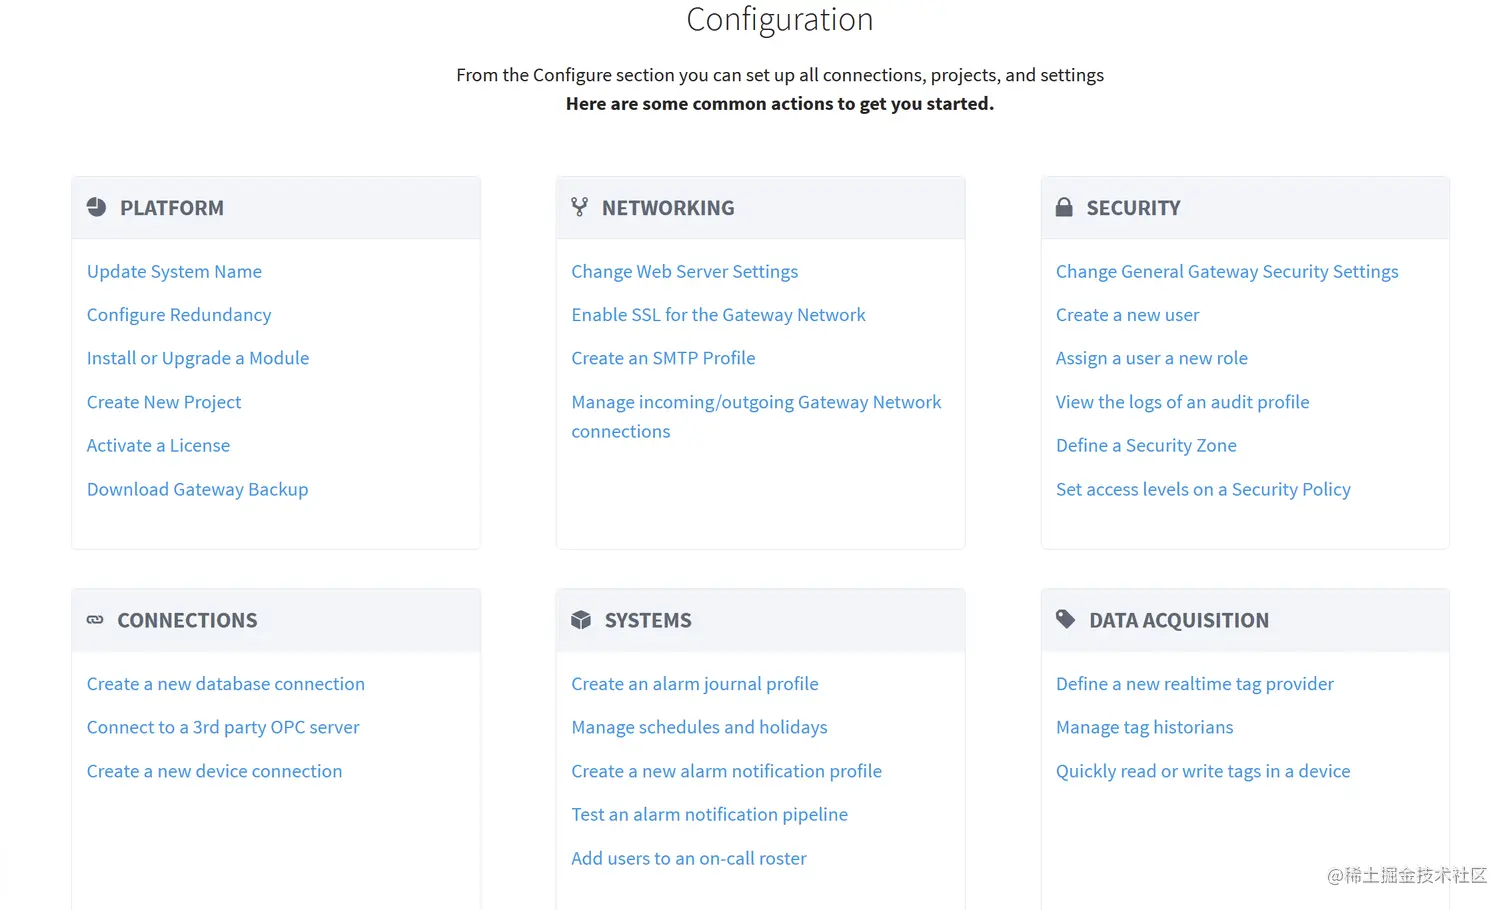Click the DATA ACQUISITION section heading

1179,620
